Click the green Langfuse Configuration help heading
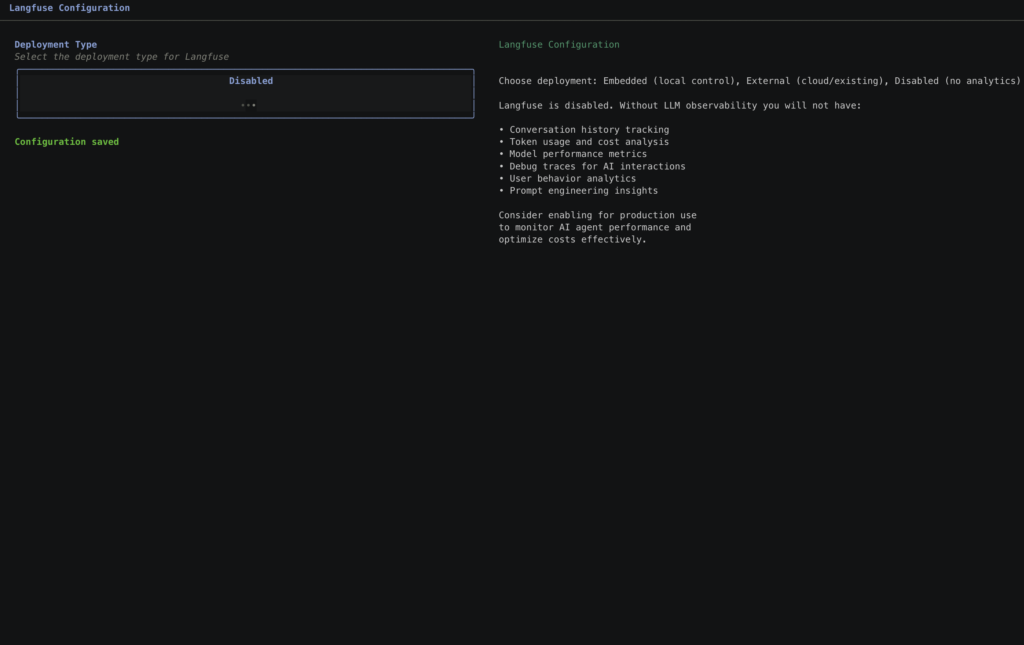 (558, 45)
